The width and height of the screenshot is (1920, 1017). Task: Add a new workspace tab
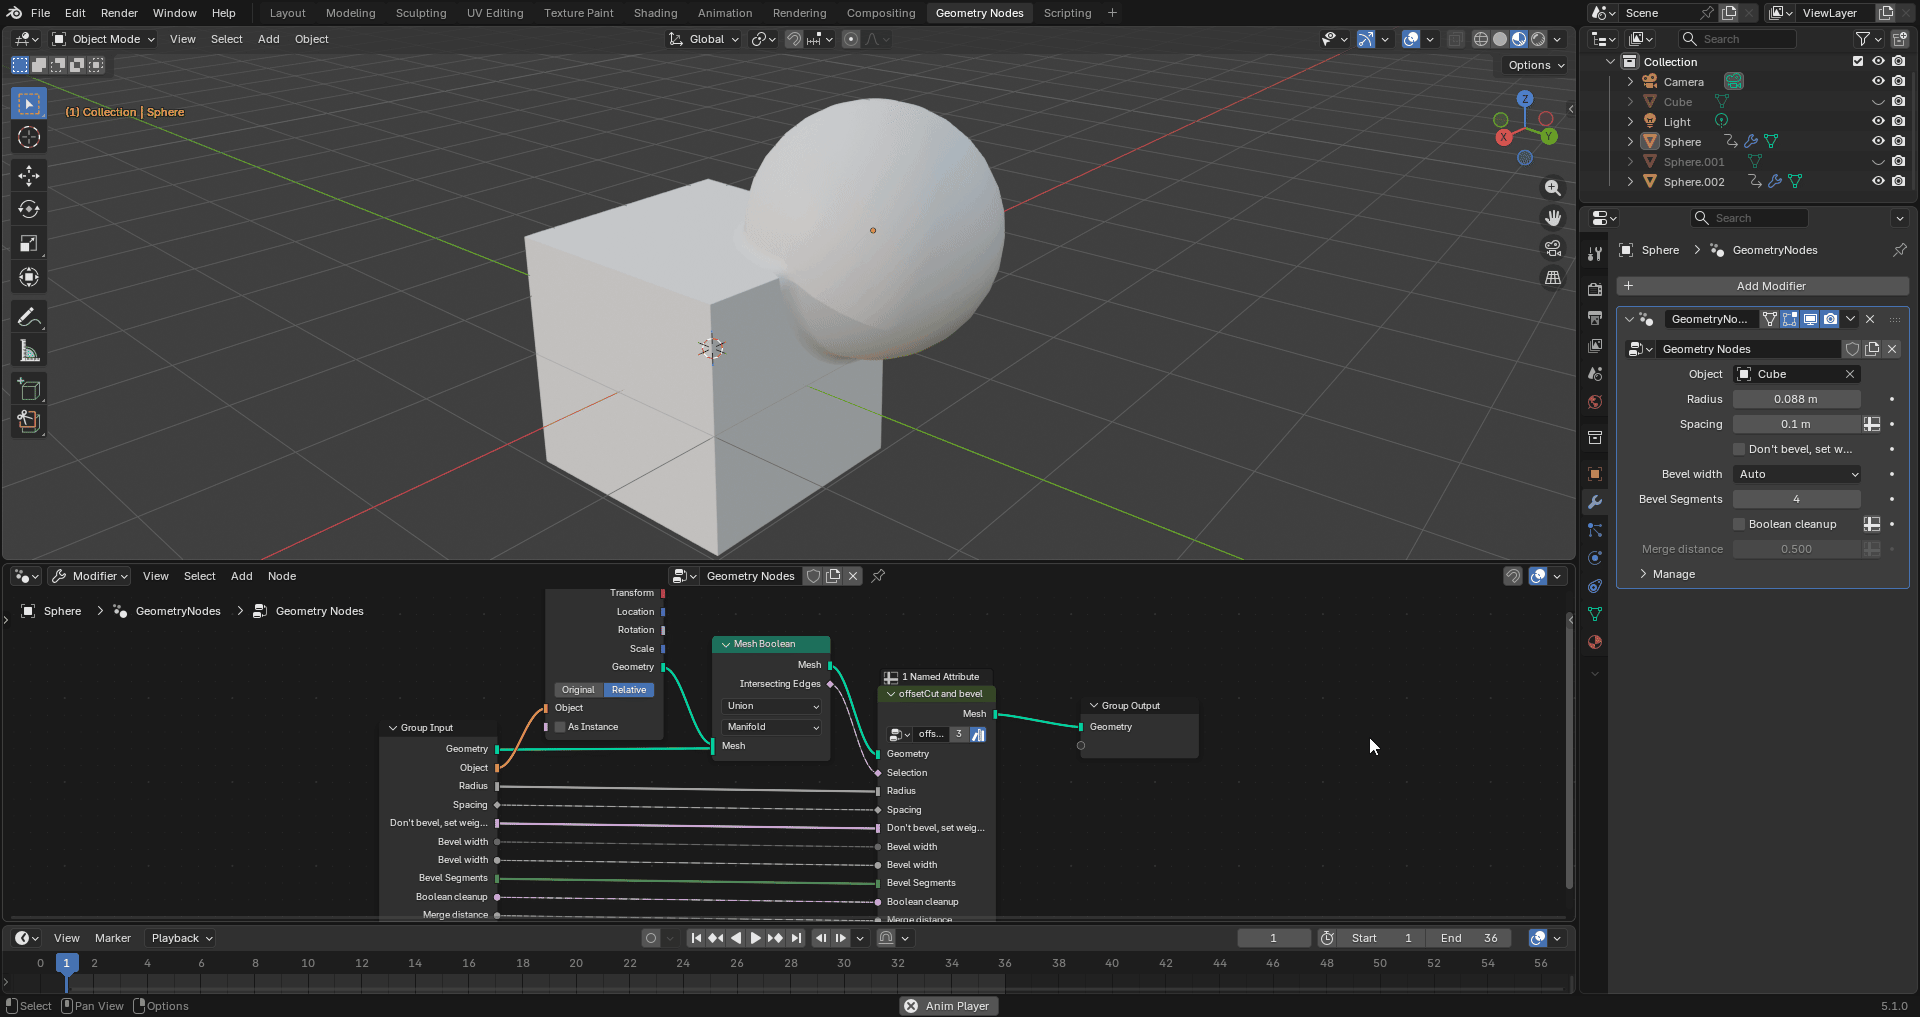point(1112,13)
